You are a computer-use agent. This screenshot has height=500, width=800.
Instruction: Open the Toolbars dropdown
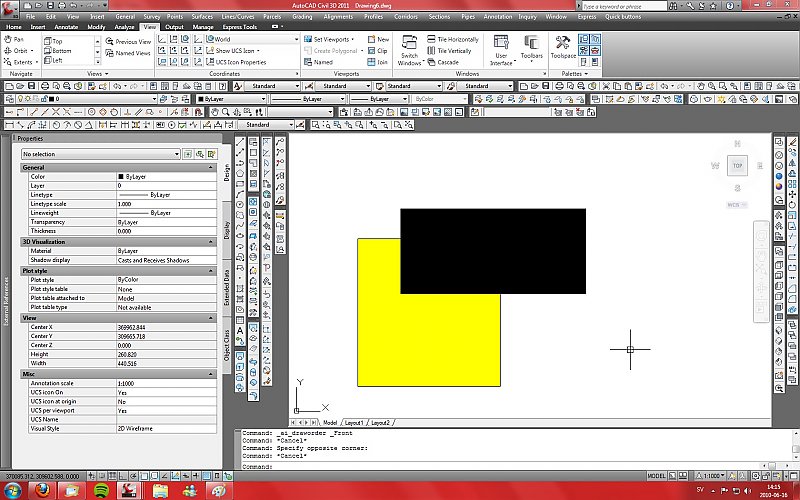[532, 48]
